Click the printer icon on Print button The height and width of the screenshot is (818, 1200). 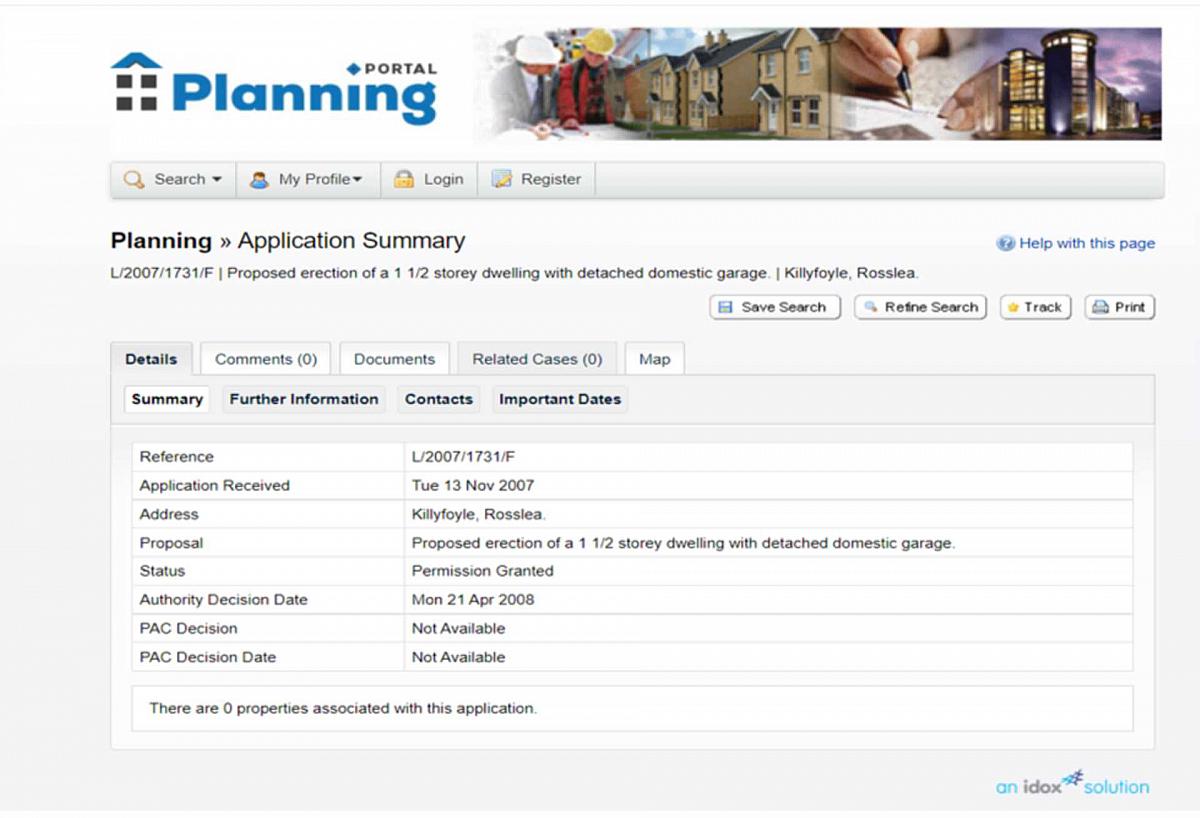(1100, 307)
